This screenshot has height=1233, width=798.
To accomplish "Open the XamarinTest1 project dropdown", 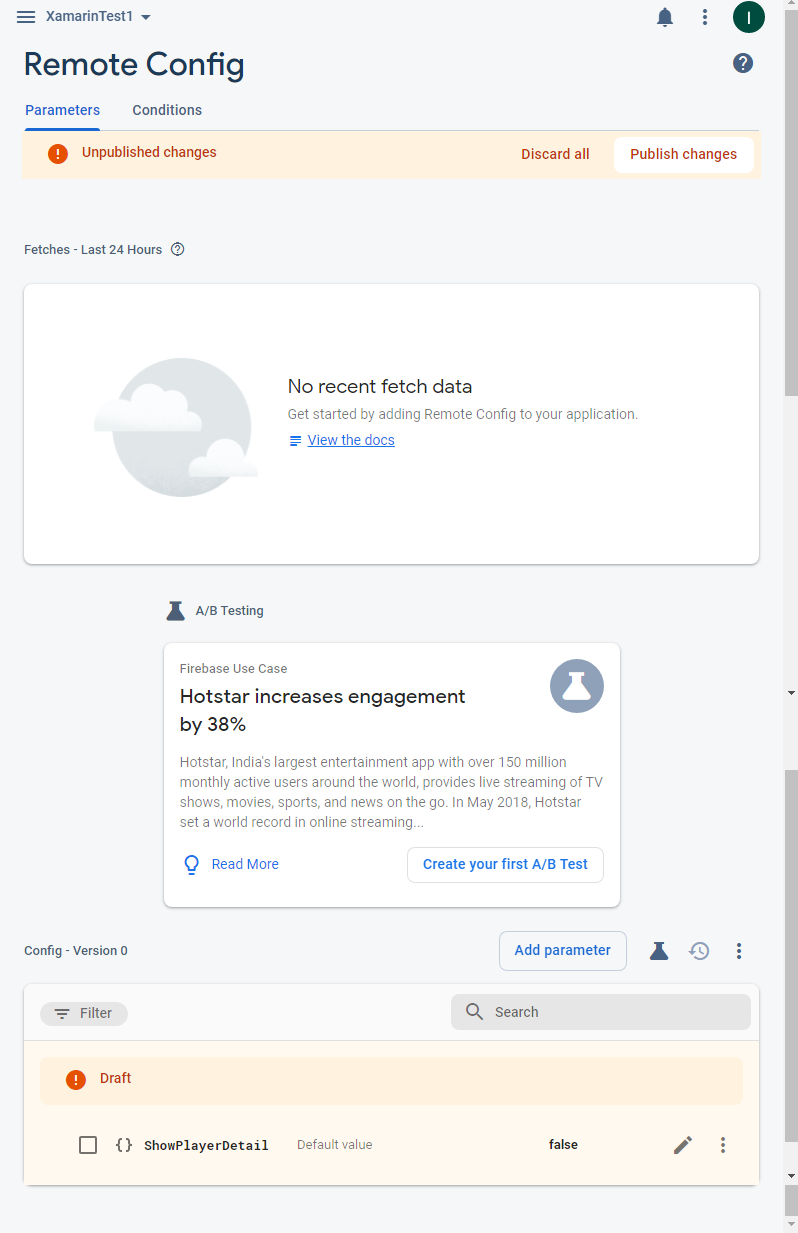I will tap(99, 17).
